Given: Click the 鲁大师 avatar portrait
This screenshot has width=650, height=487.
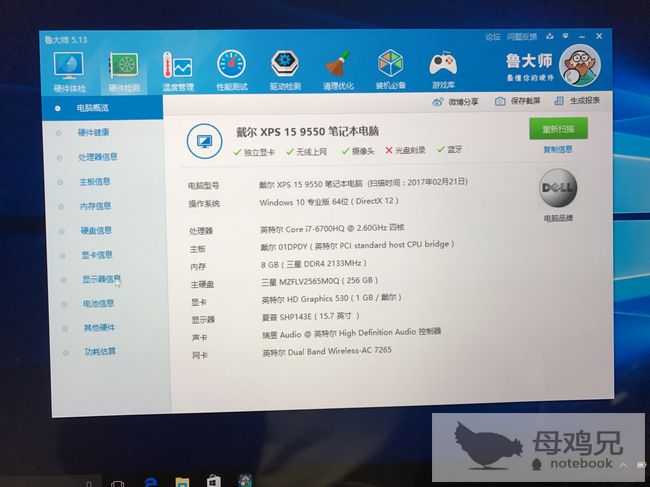Looking at the screenshot, I should pos(580,65).
